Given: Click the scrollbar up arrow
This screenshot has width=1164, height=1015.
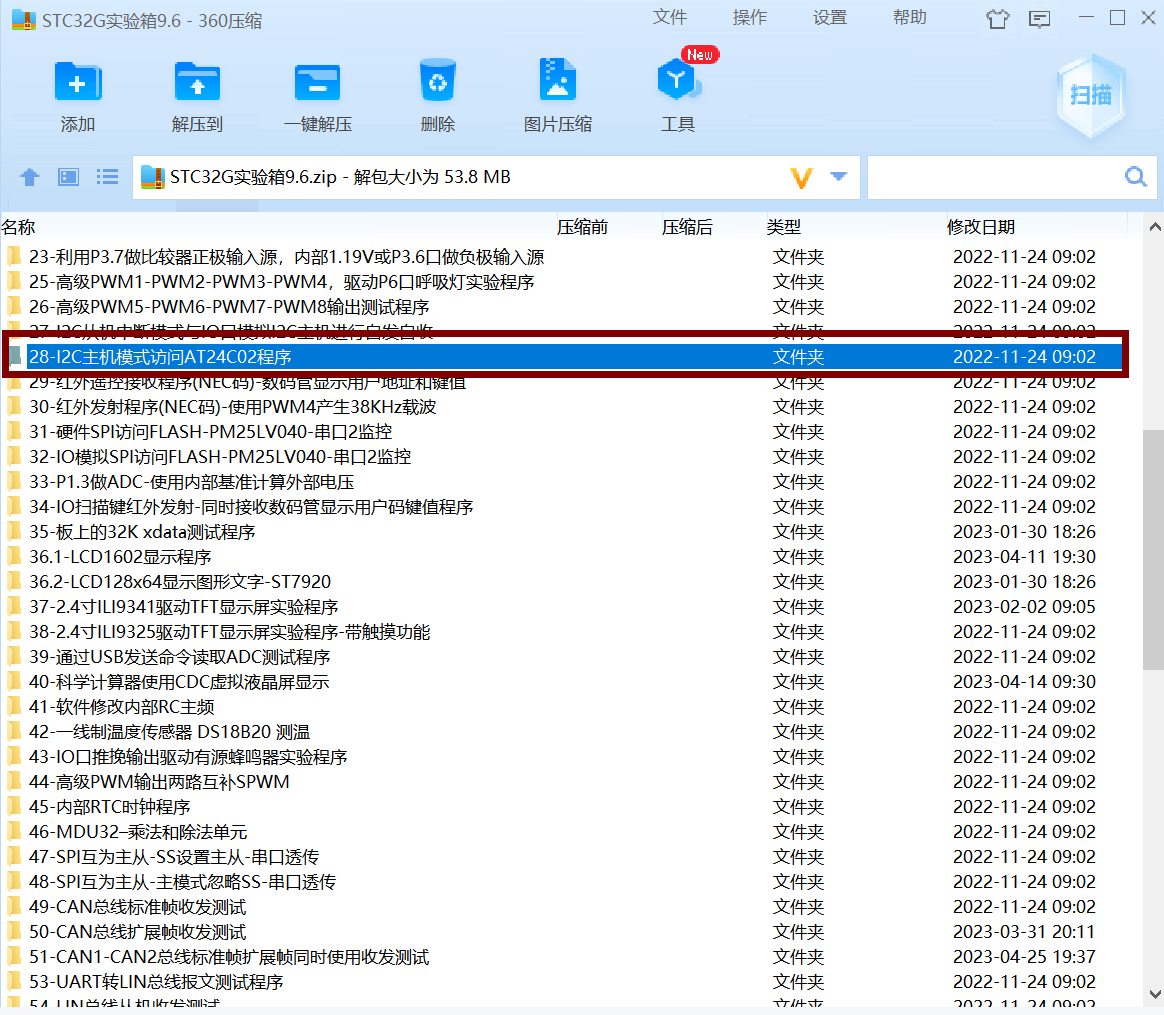Looking at the screenshot, I should [x=1154, y=227].
